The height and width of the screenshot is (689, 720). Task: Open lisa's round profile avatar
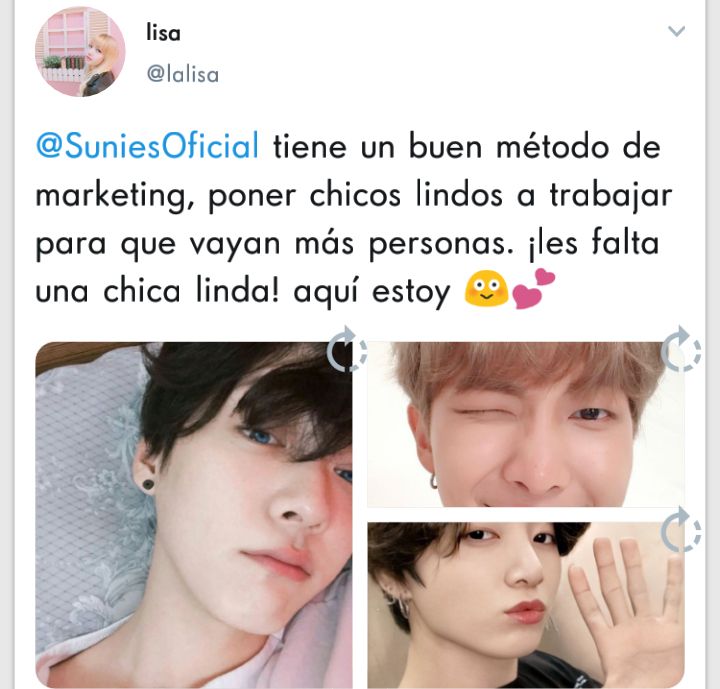pyautogui.click(x=80, y=52)
